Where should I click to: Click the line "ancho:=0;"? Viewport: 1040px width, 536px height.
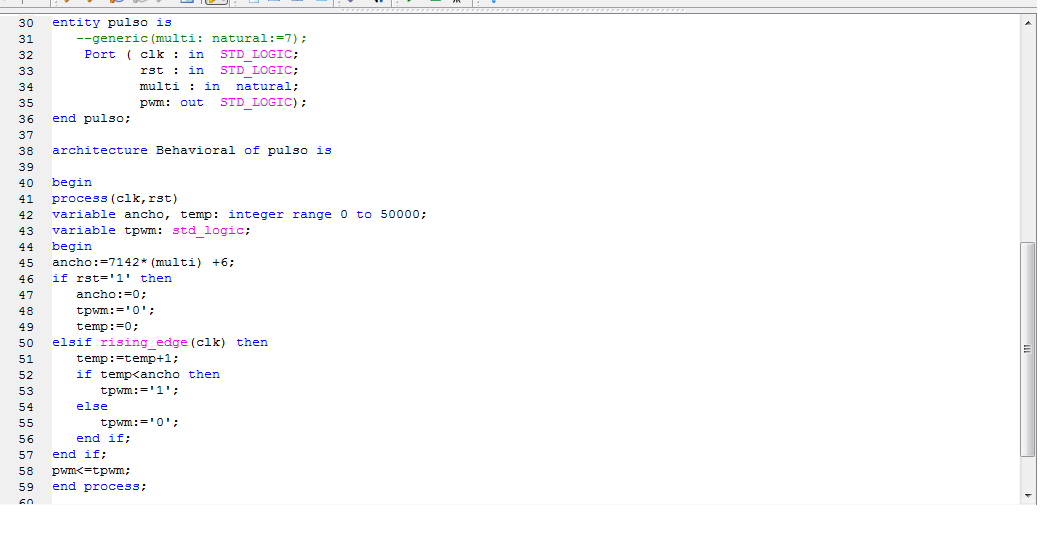111,294
